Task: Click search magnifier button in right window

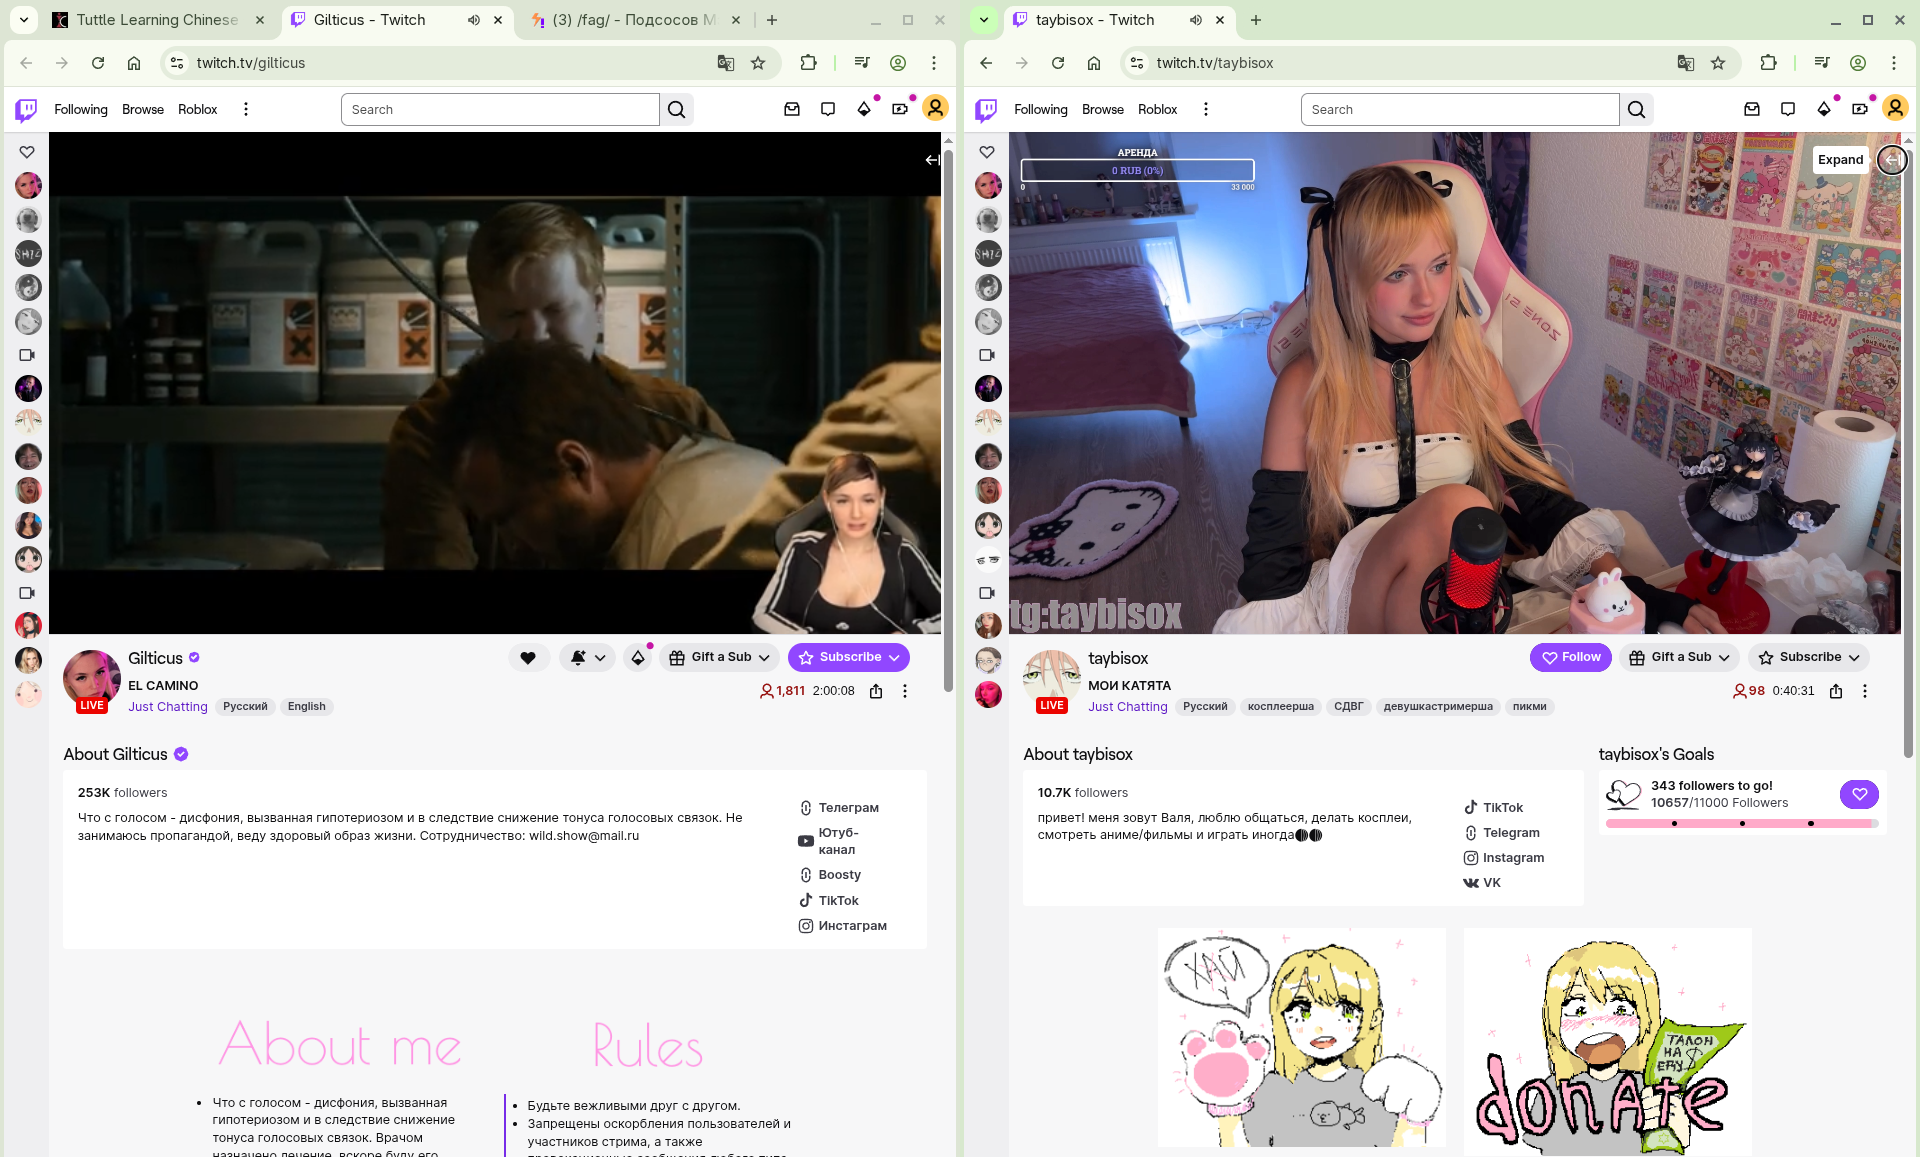Action: [x=1636, y=110]
